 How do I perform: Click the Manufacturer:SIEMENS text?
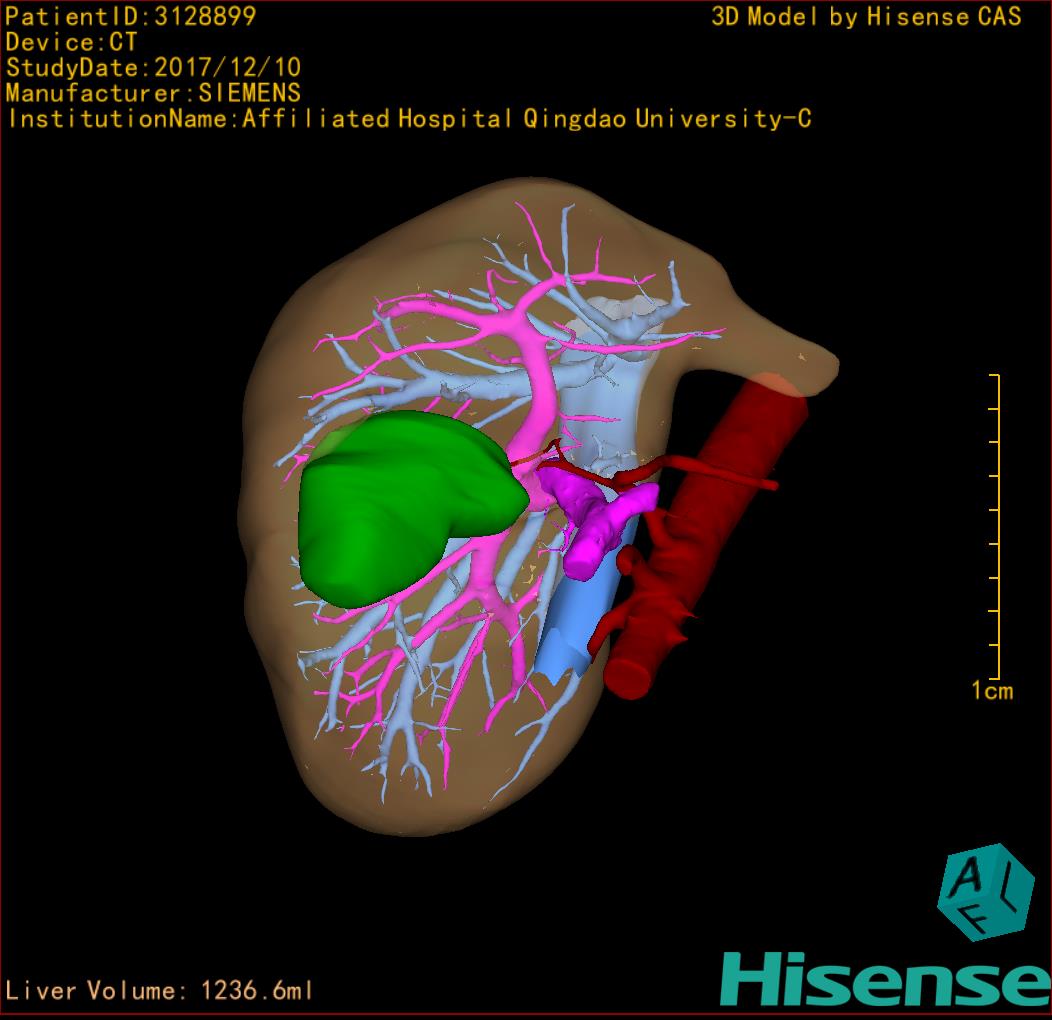[153, 93]
